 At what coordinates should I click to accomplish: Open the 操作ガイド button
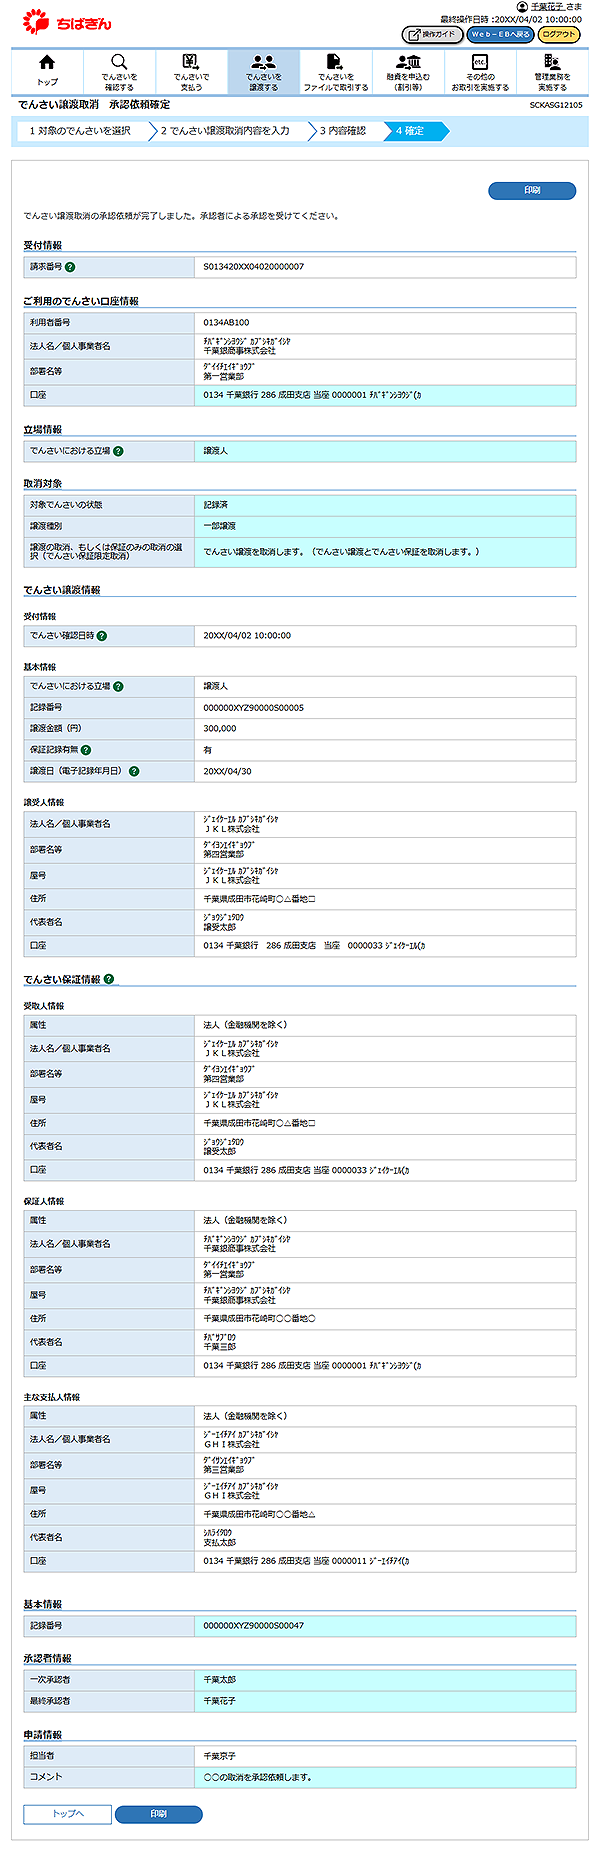pyautogui.click(x=432, y=34)
